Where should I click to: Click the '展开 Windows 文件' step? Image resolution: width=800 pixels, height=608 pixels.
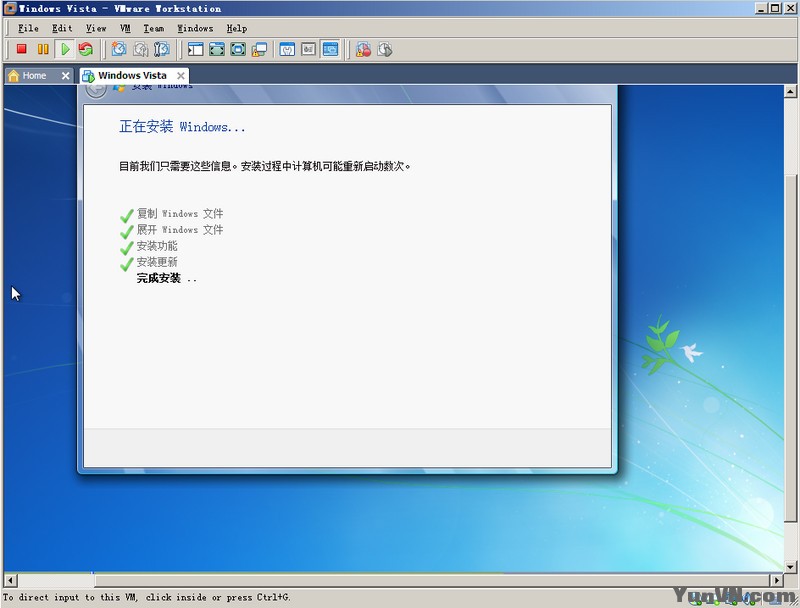pyautogui.click(x=180, y=230)
